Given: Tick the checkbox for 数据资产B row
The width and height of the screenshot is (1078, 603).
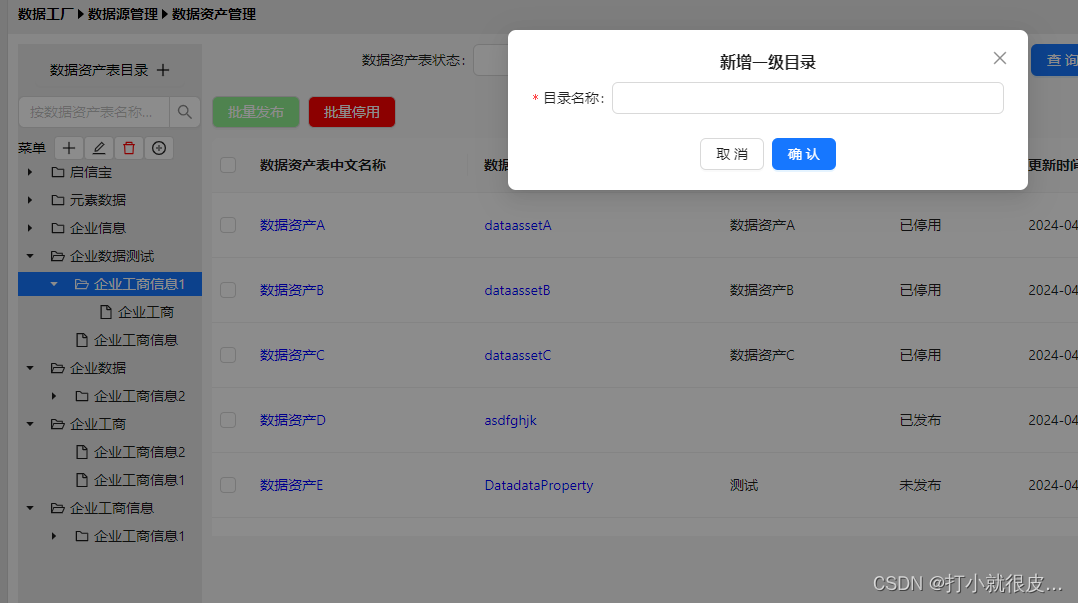Looking at the screenshot, I should (228, 290).
